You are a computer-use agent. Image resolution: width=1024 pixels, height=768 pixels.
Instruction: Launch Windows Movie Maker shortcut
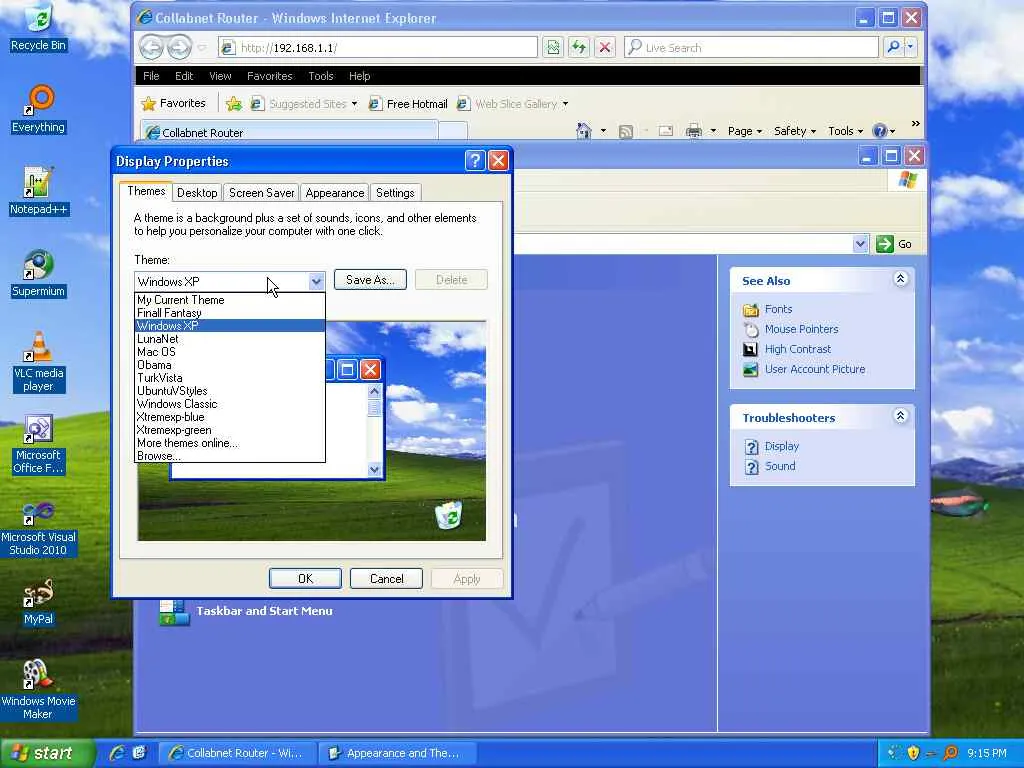[39, 690]
